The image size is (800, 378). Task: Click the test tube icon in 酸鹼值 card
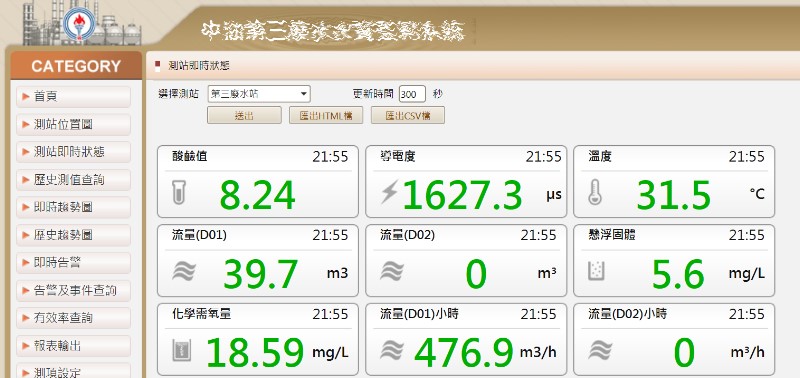pyautogui.click(x=179, y=193)
